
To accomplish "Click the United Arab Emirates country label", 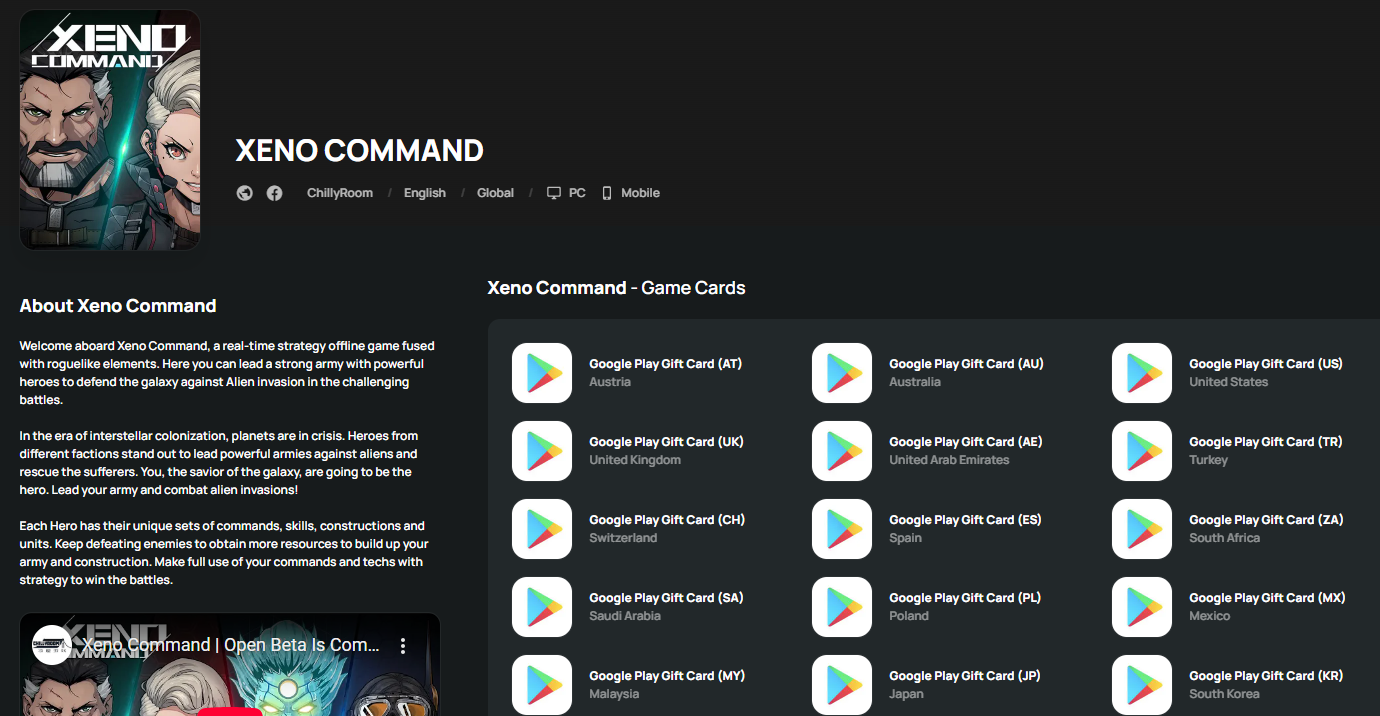I will point(949,460).
